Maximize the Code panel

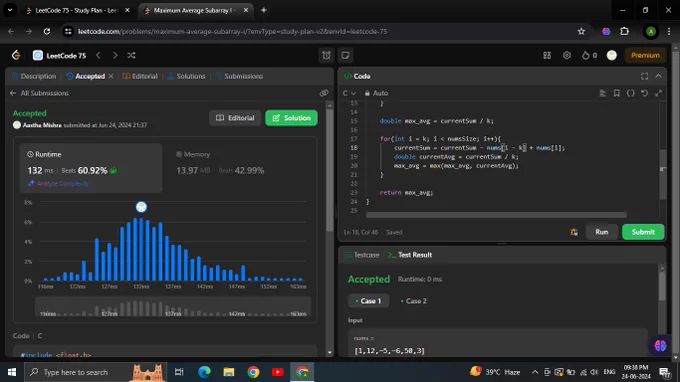(644, 76)
